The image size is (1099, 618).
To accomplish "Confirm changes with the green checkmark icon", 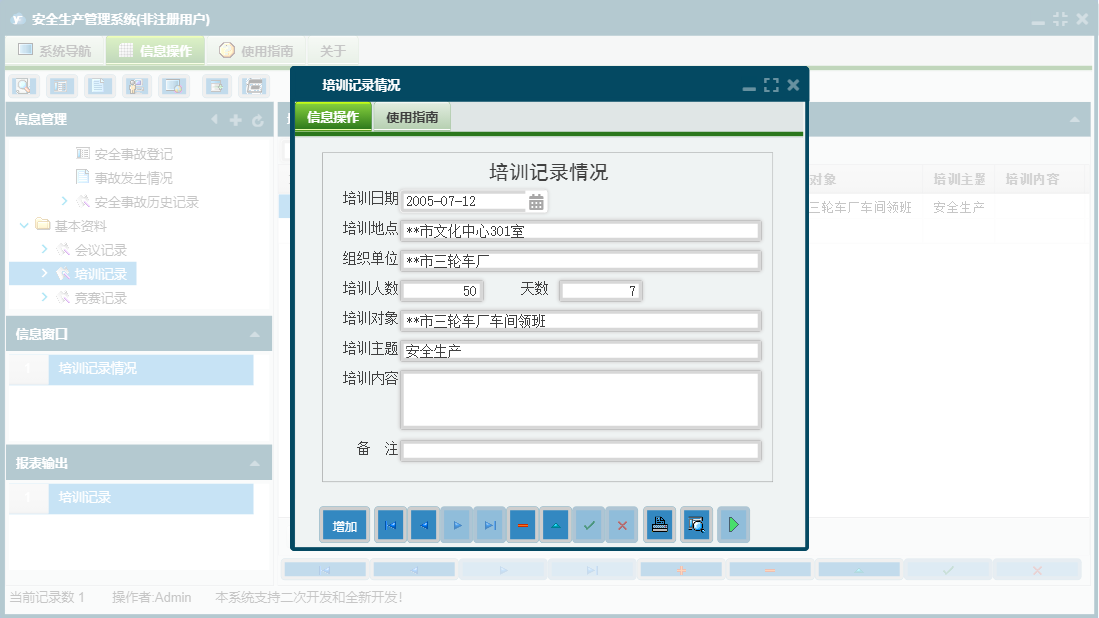I will pyautogui.click(x=589, y=524).
